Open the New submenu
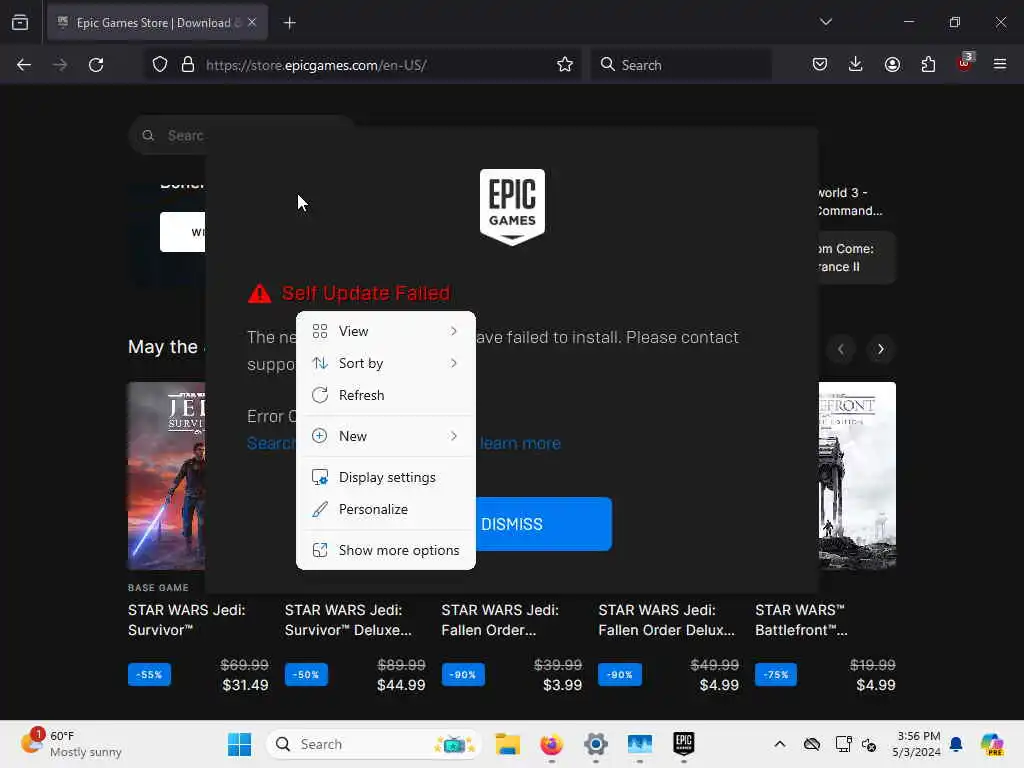 point(386,436)
